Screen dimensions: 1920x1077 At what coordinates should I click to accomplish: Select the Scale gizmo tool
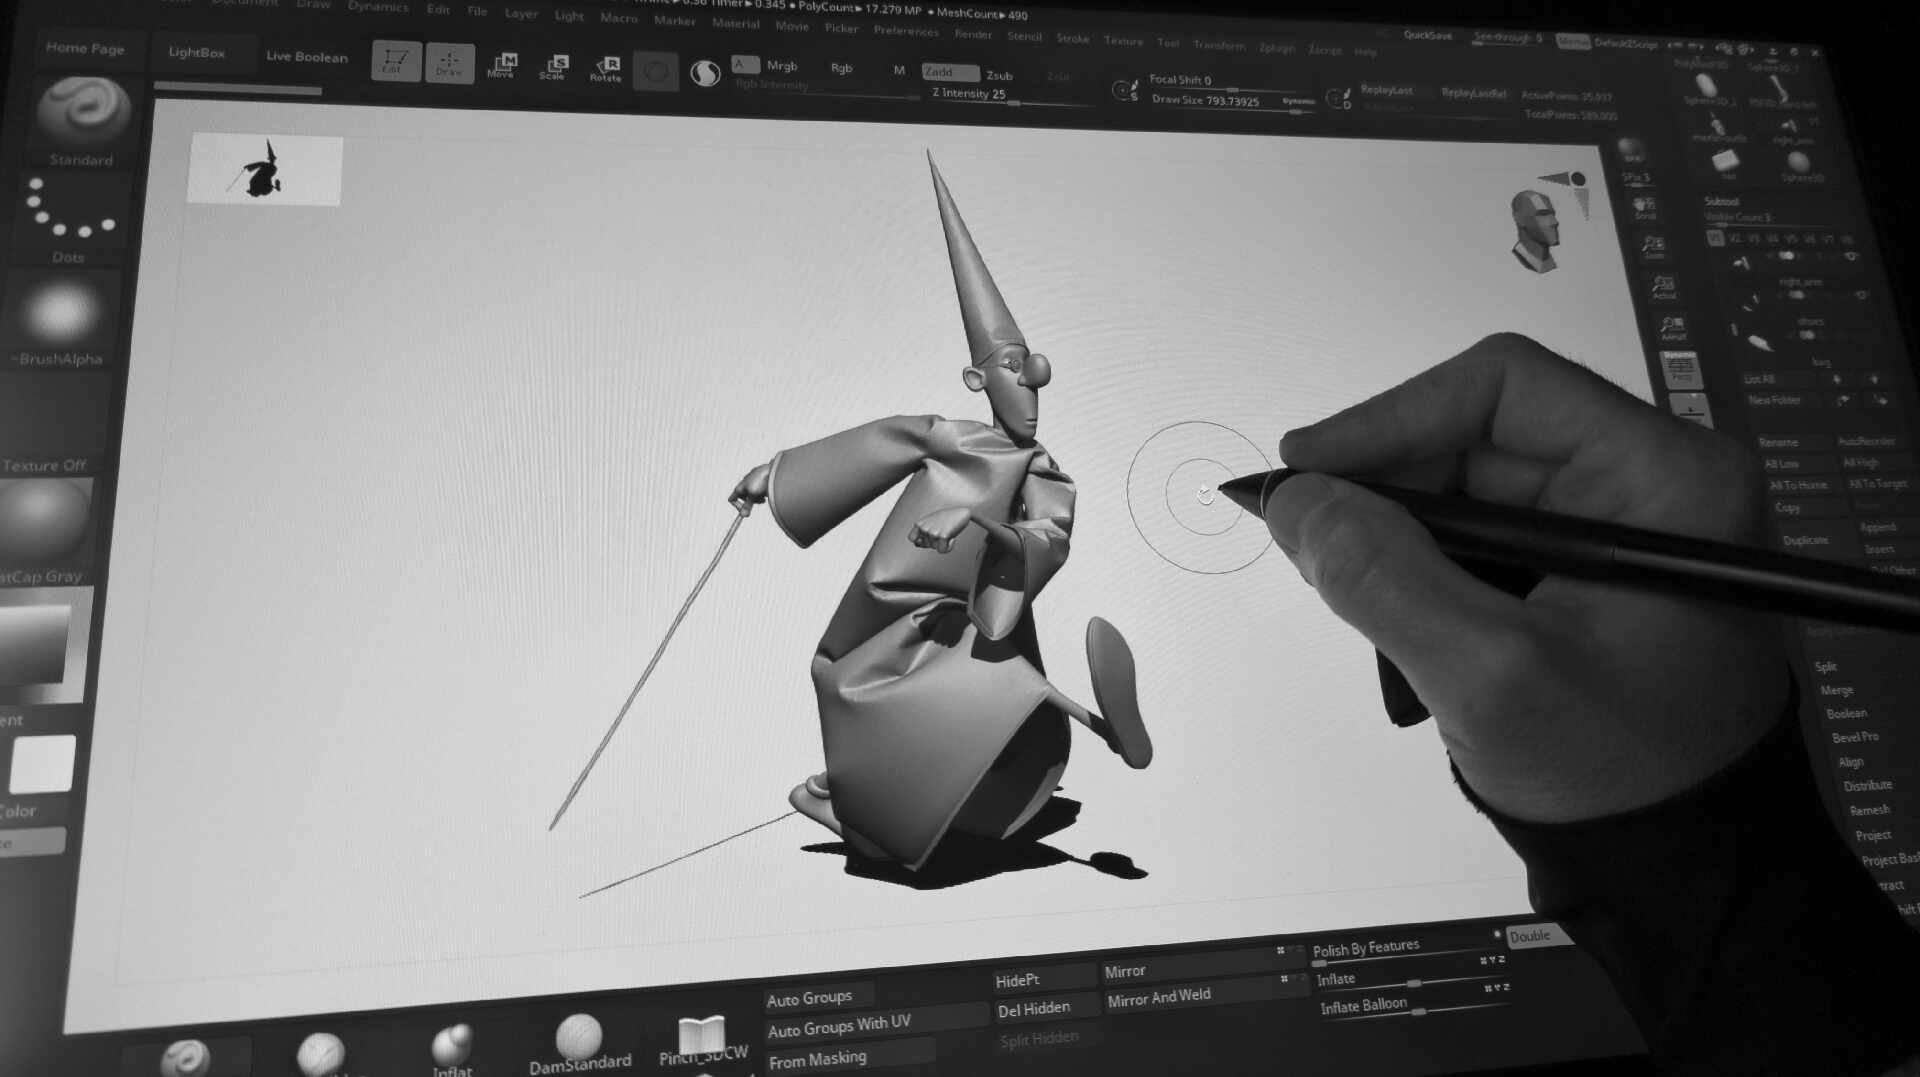pos(553,68)
